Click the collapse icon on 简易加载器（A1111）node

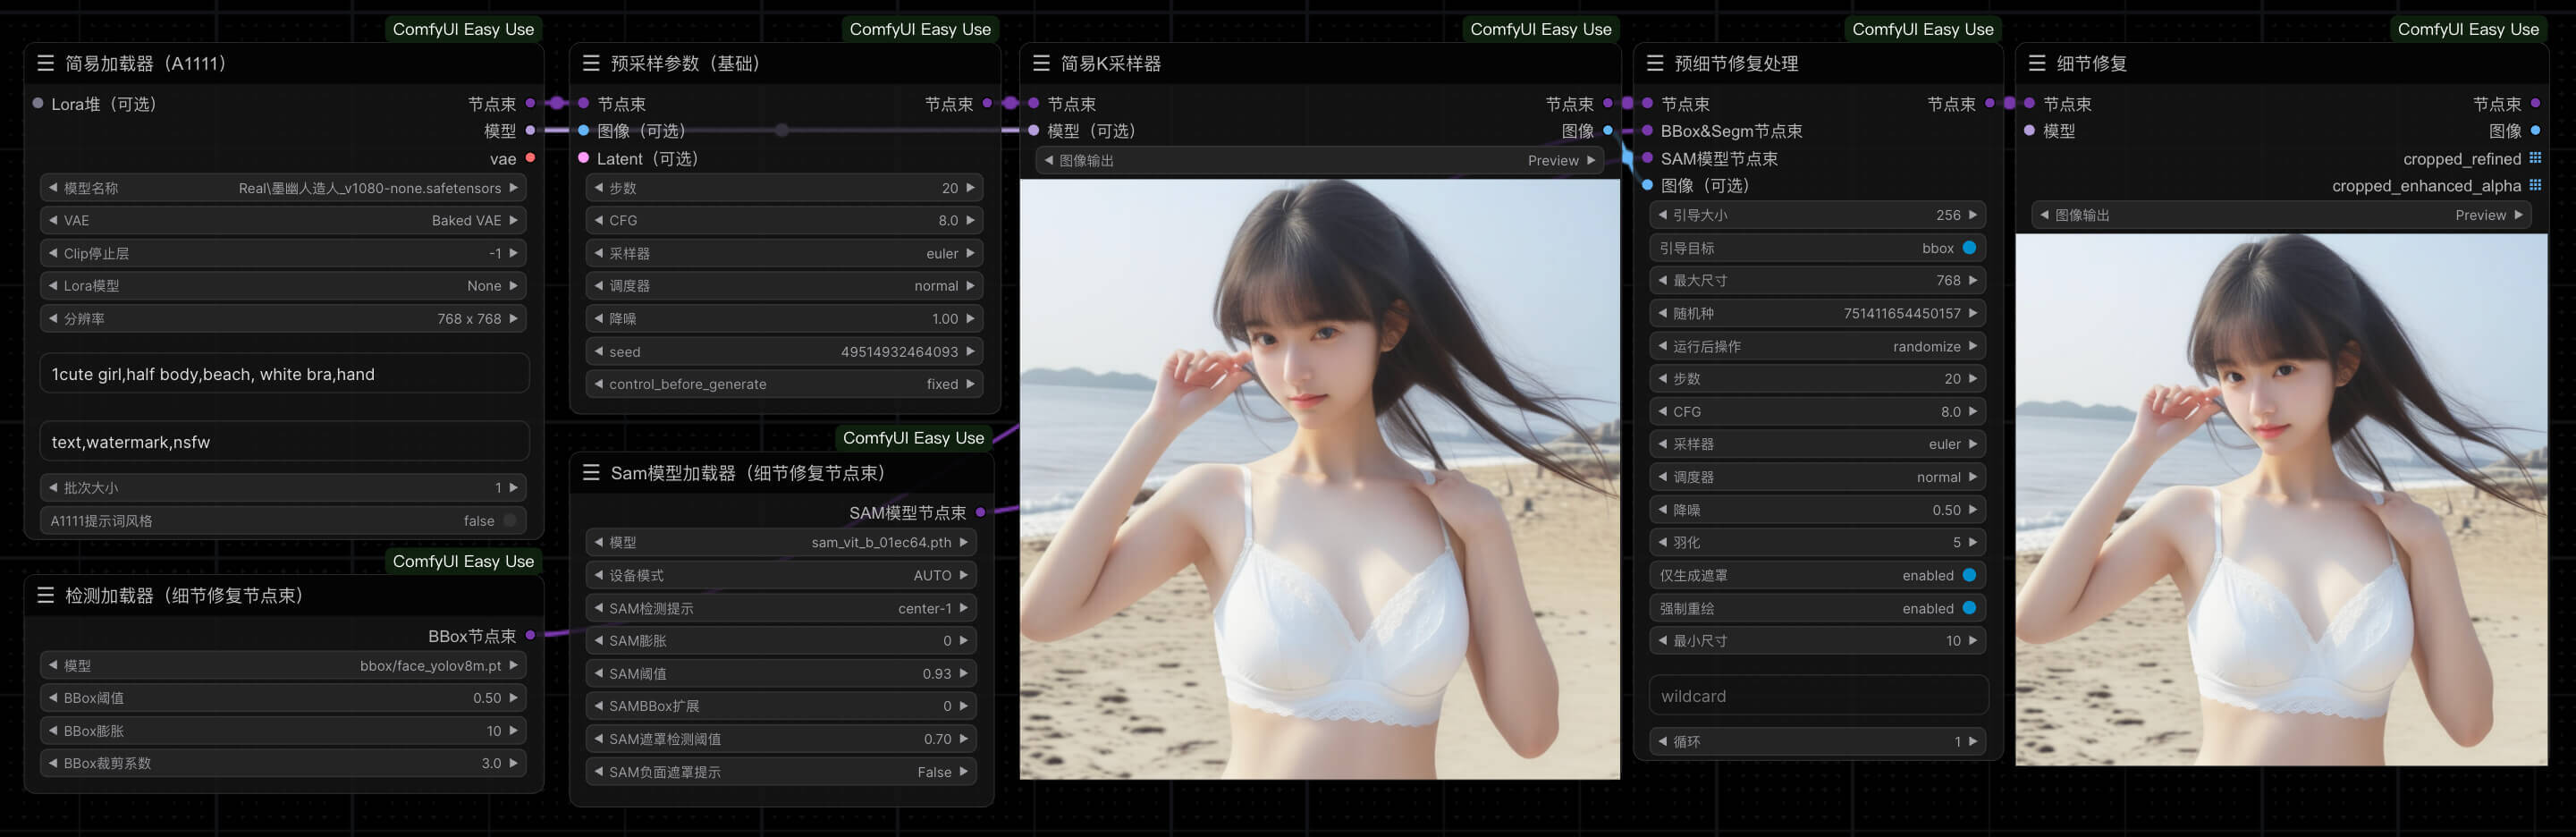coord(46,63)
